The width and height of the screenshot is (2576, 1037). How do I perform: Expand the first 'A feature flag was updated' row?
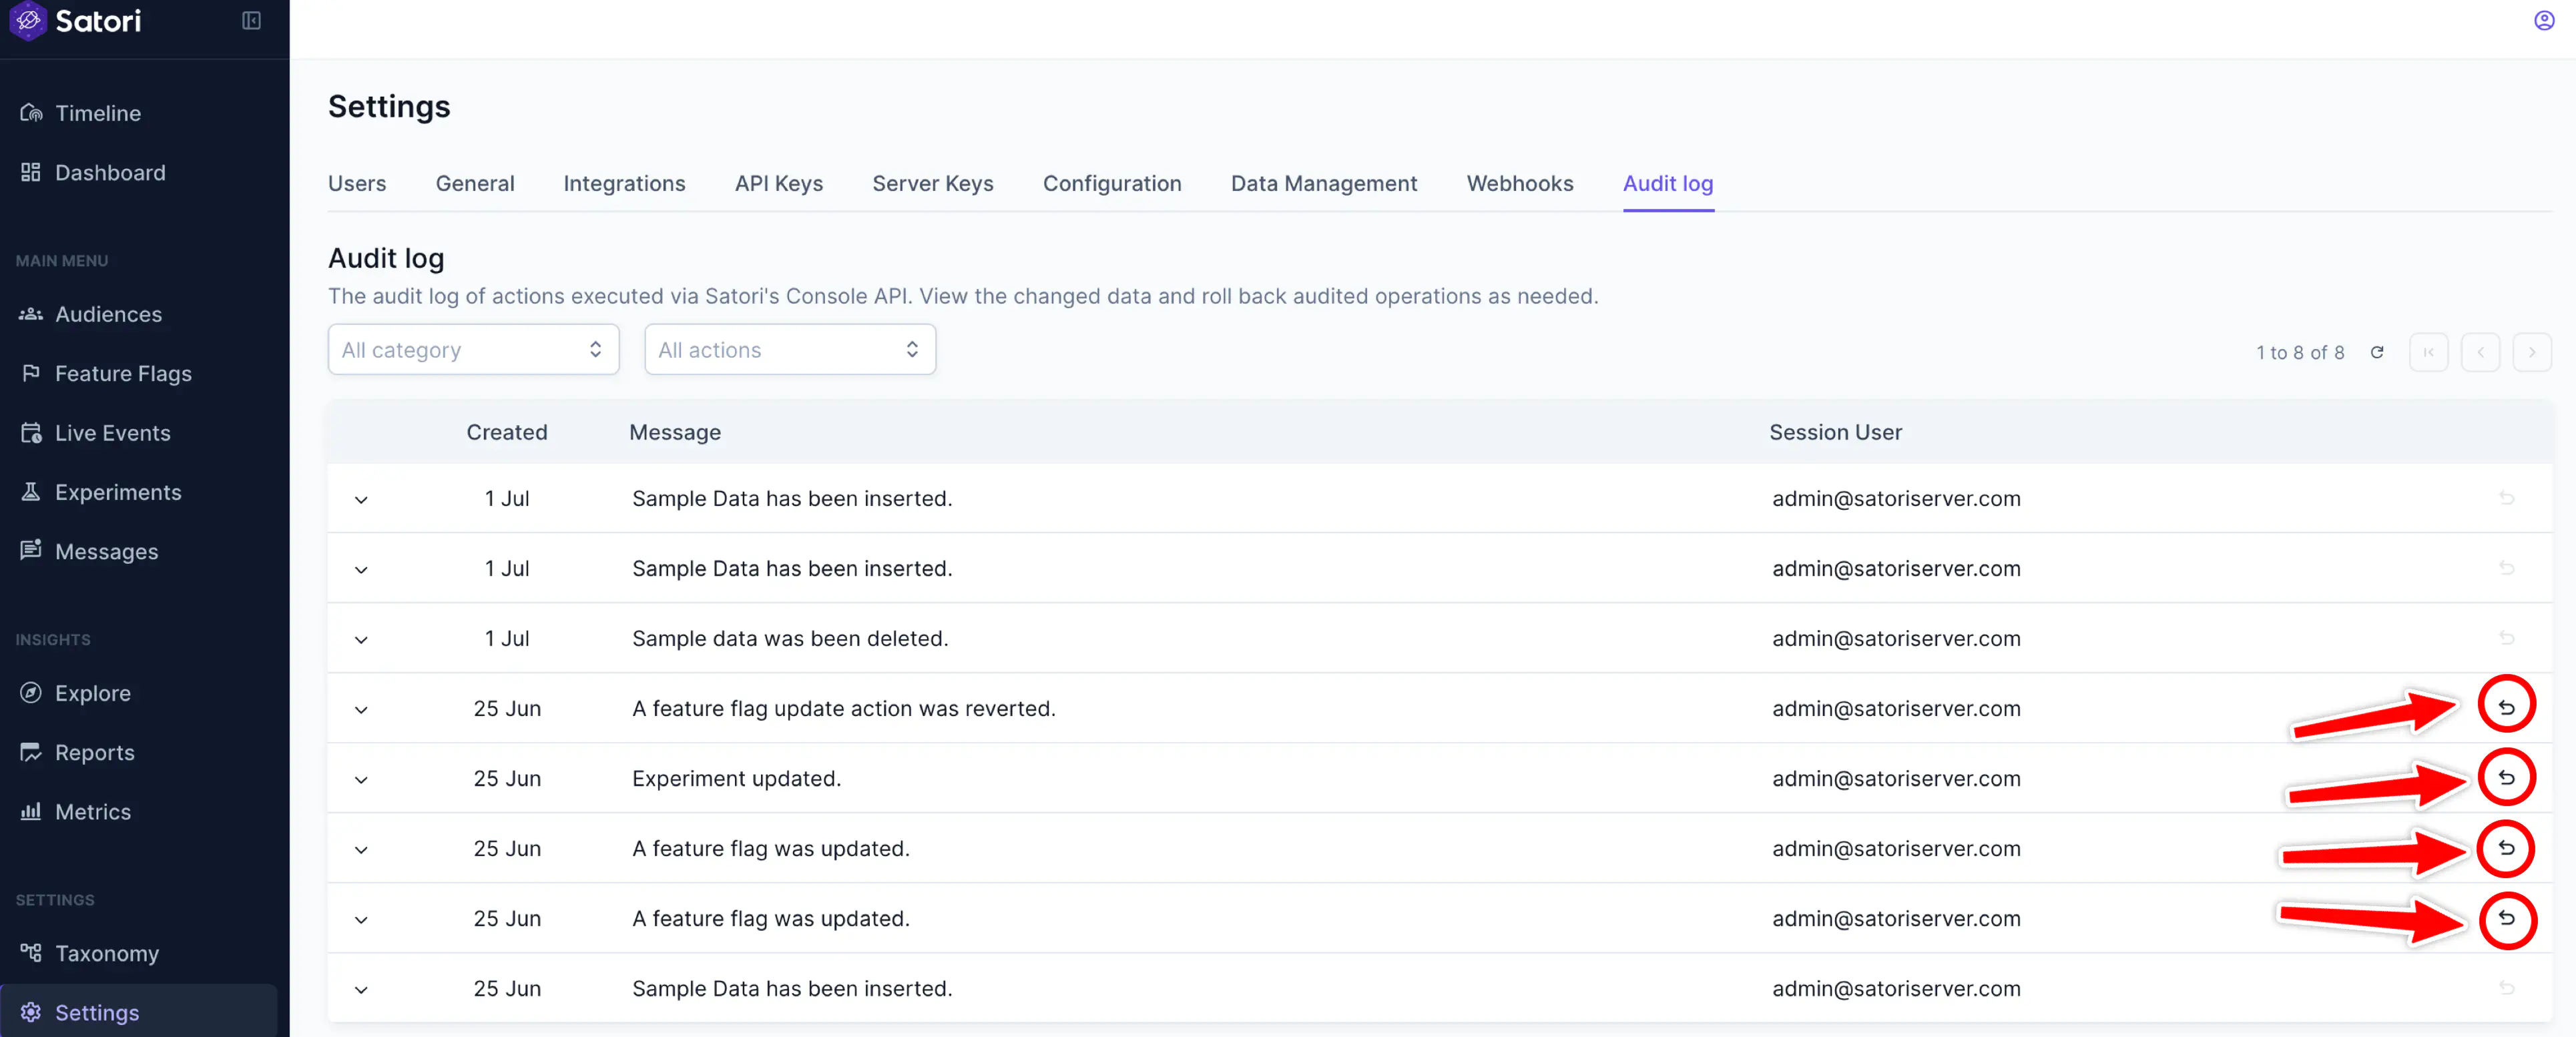361,849
